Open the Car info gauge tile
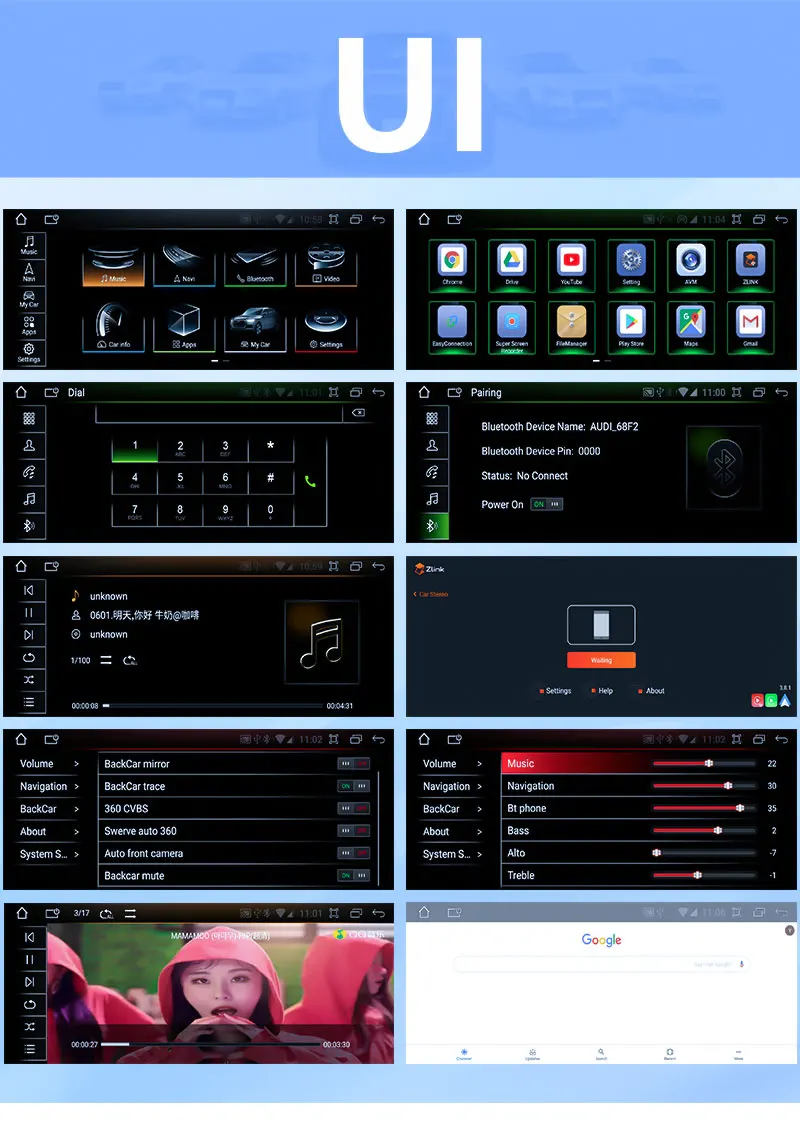This screenshot has width=800, height=1125. click(113, 329)
